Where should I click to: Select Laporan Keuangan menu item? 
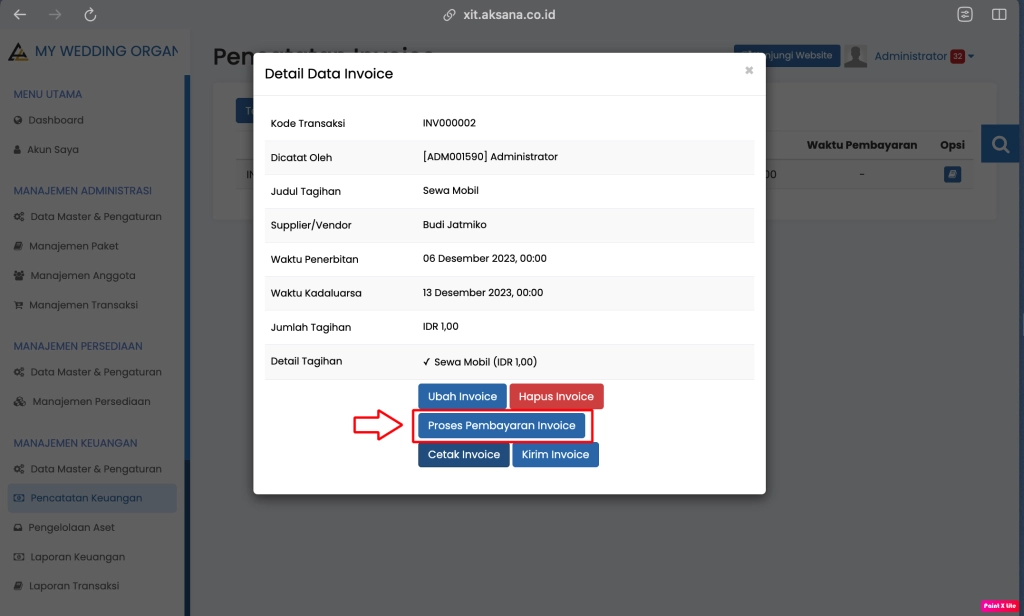pyautogui.click(x=76, y=557)
